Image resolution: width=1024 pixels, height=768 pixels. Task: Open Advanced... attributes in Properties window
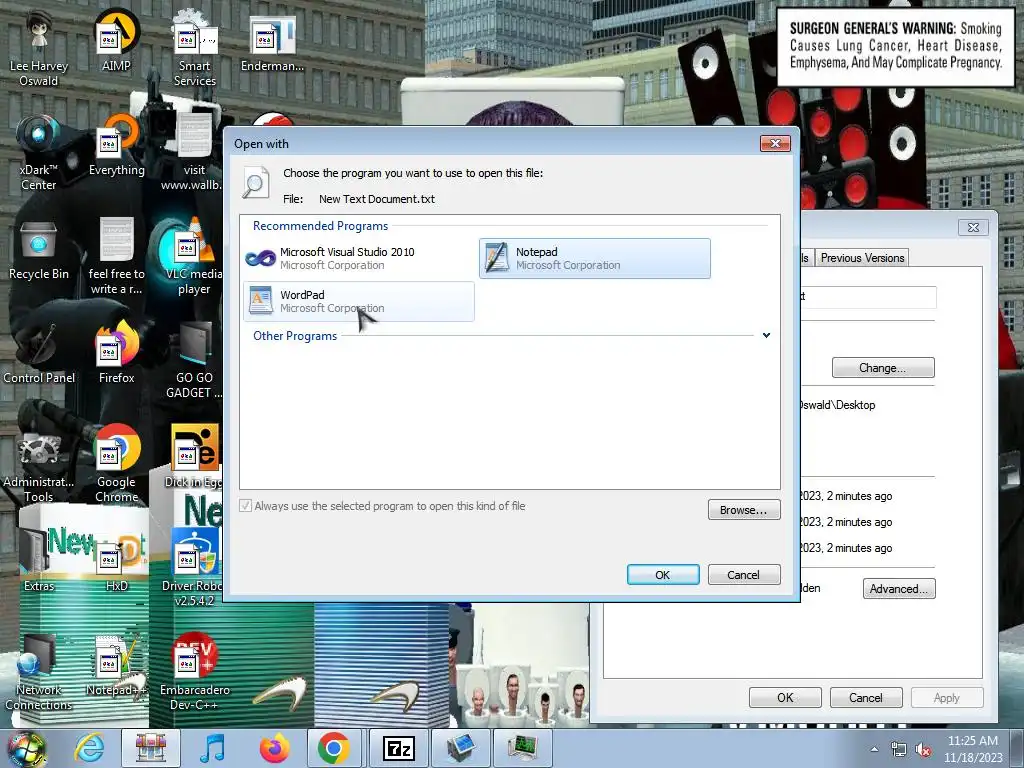pyautogui.click(x=899, y=589)
